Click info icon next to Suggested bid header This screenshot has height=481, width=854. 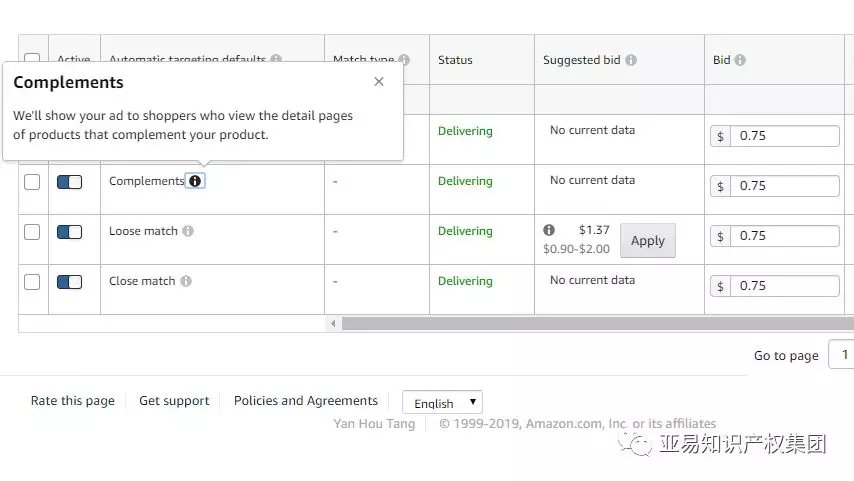(631, 60)
